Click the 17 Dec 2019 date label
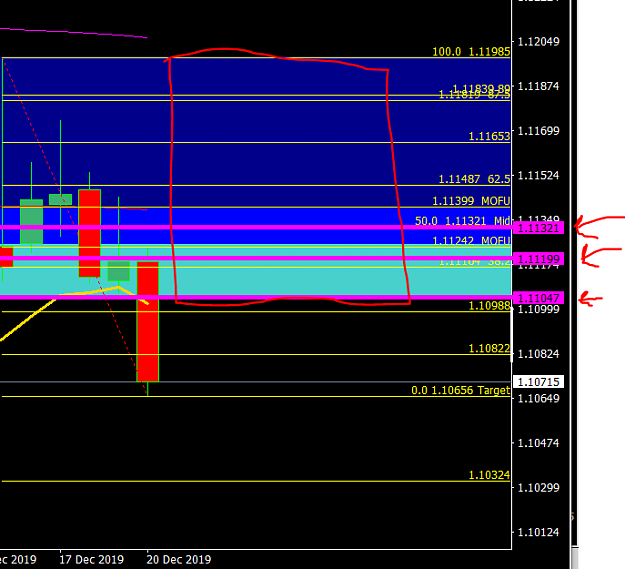Viewport: 625px width, 569px height. point(91,559)
